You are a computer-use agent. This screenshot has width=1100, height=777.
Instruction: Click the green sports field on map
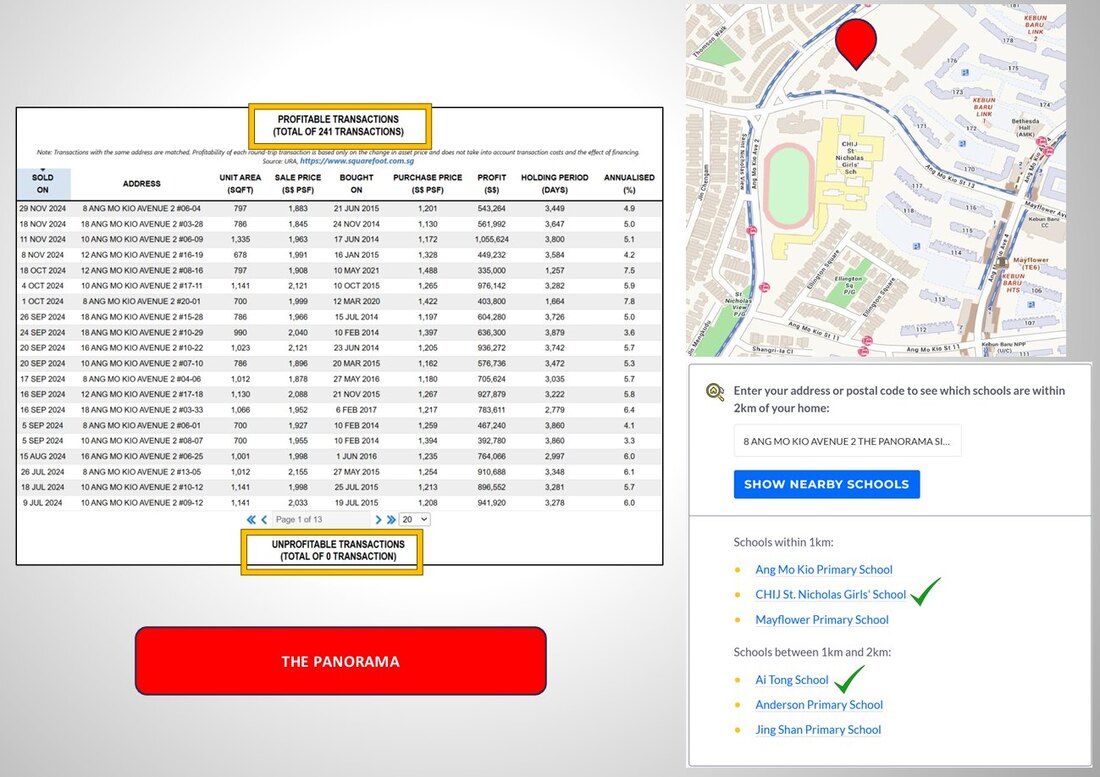coord(789,186)
